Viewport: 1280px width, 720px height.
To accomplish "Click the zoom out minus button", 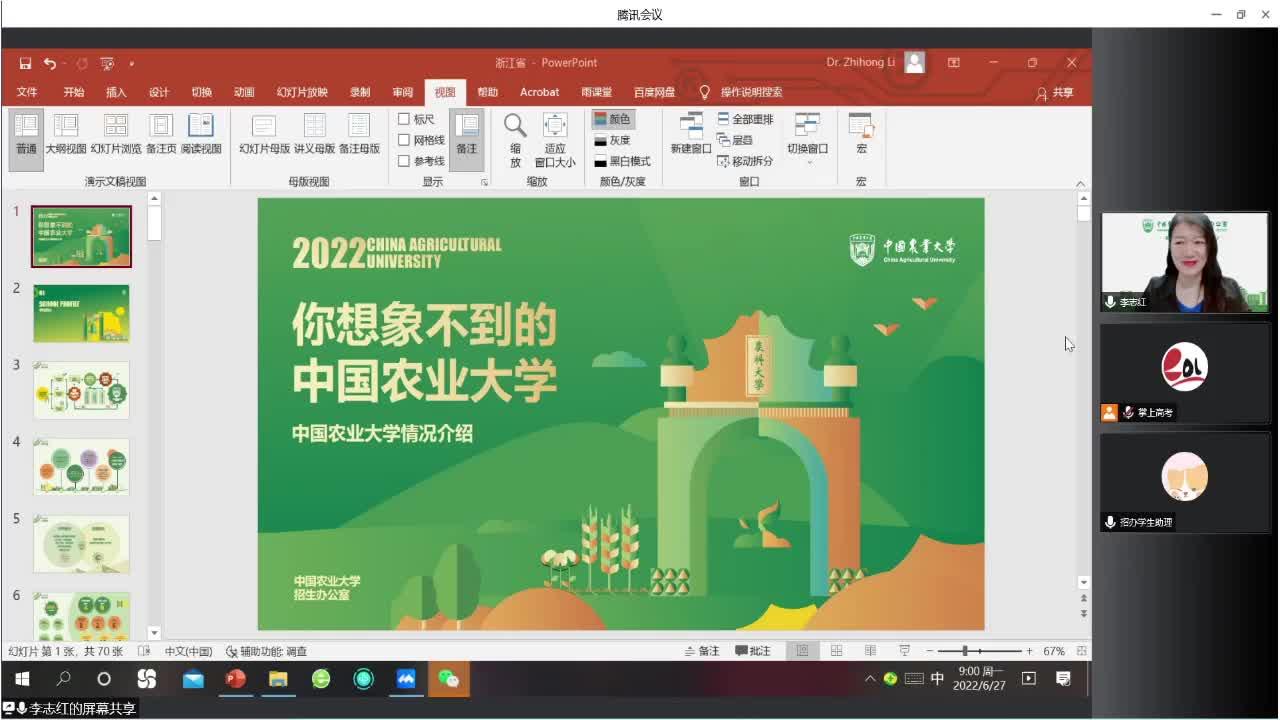I will point(929,651).
